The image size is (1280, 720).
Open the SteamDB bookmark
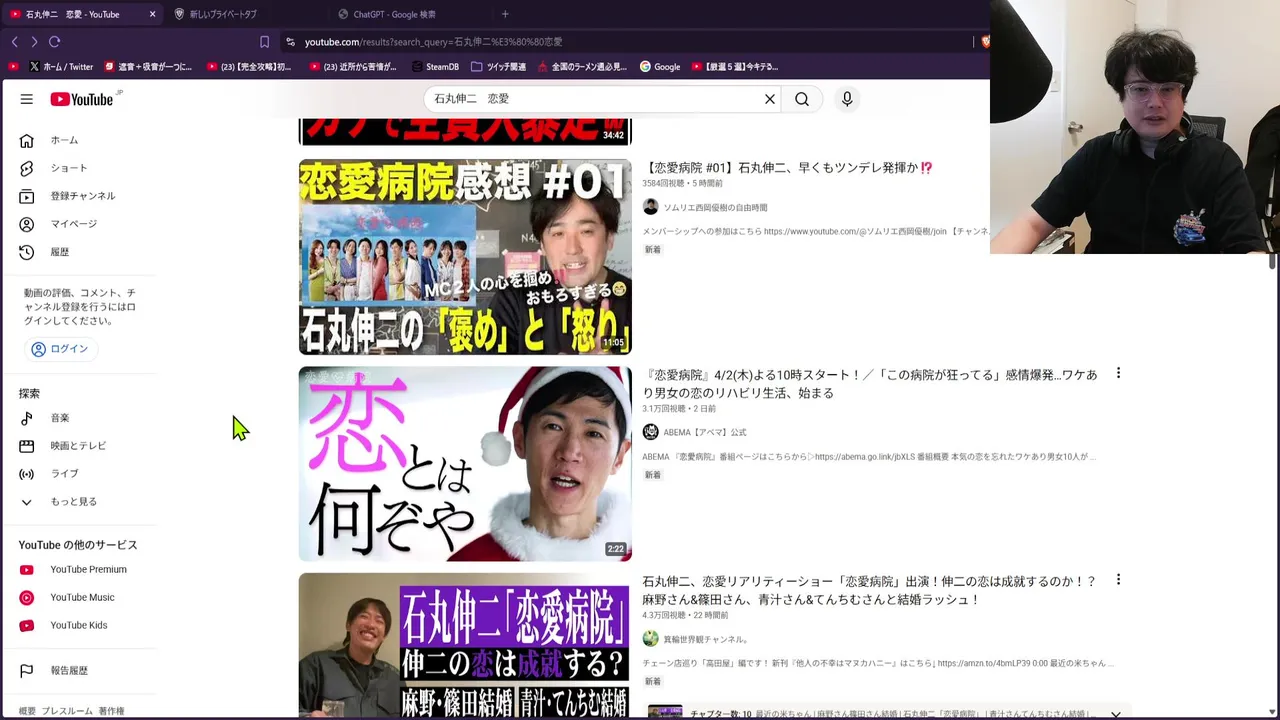(435, 67)
